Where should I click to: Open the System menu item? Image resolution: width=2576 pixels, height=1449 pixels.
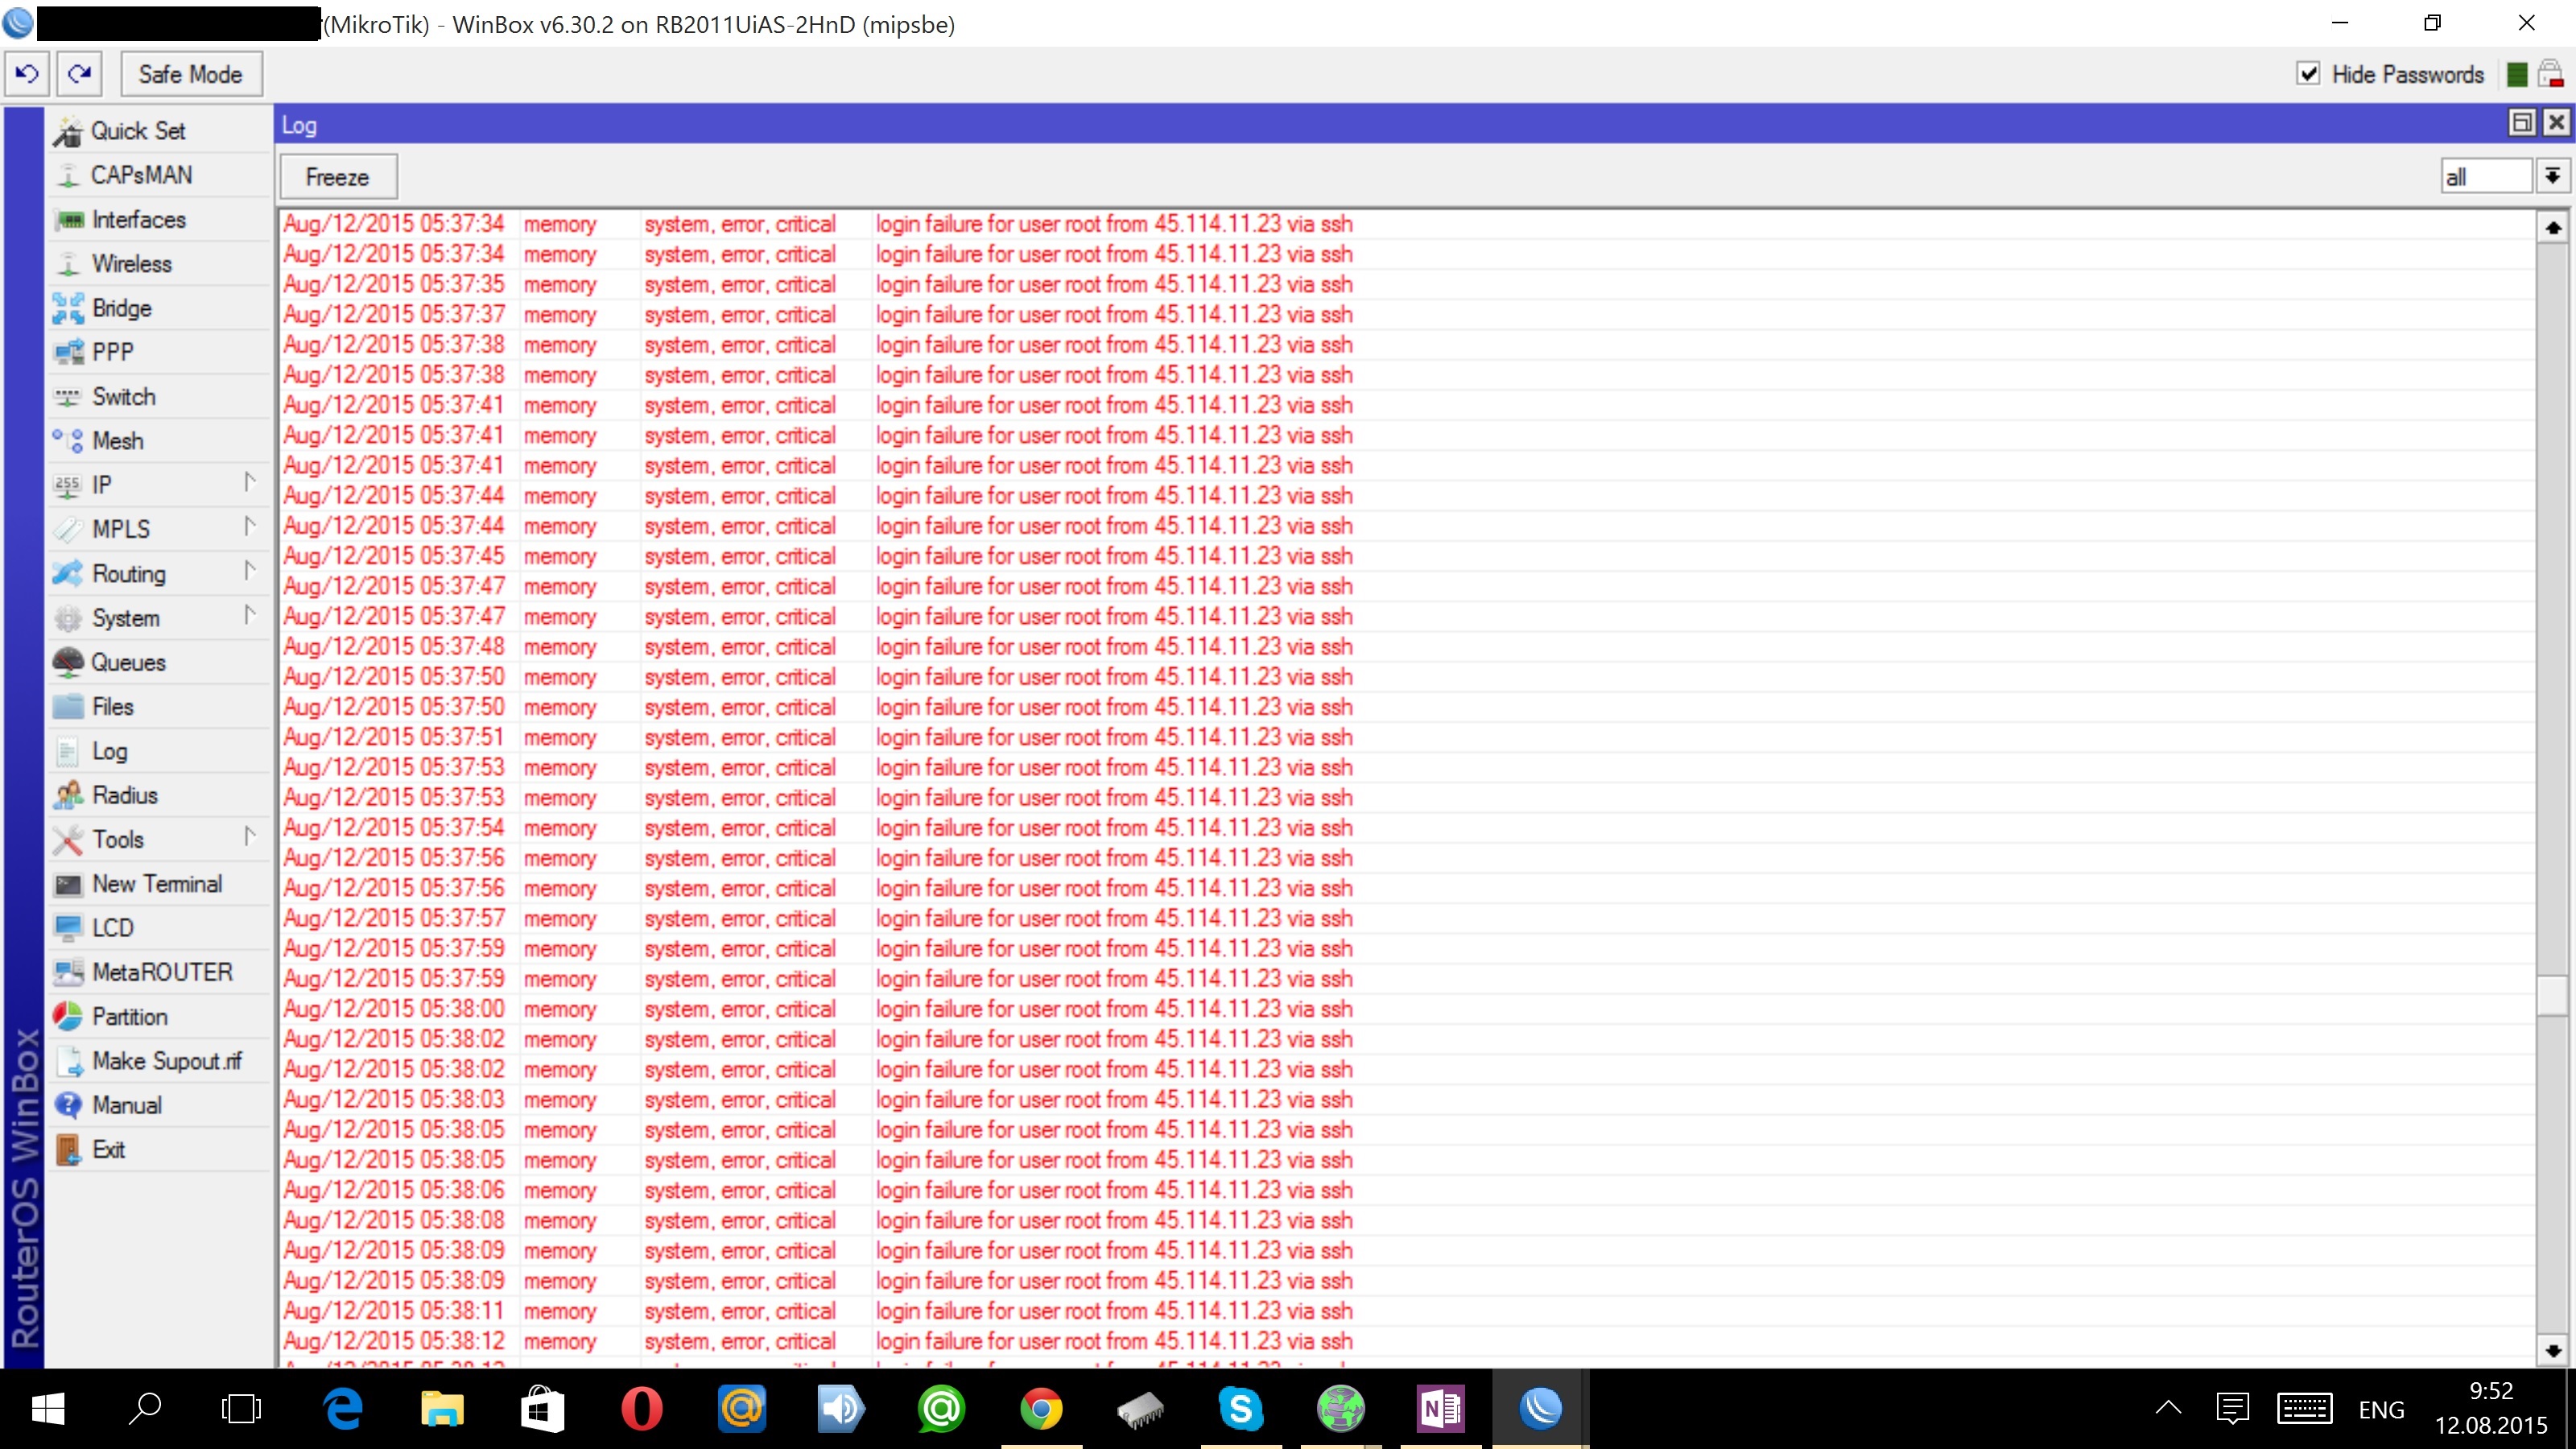coord(125,618)
